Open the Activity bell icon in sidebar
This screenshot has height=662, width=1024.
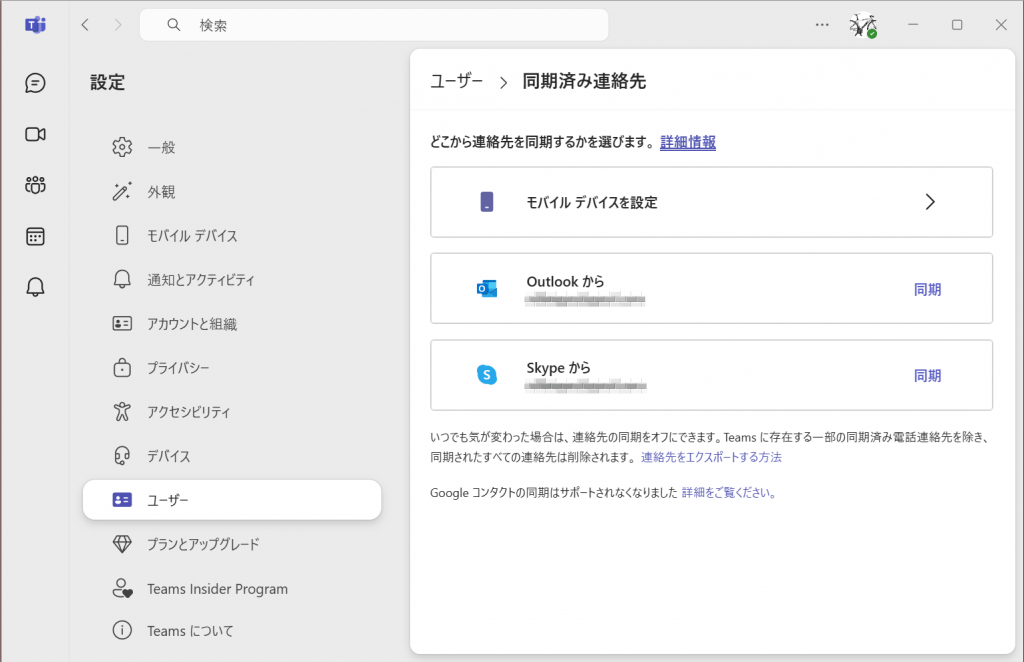tap(36, 287)
